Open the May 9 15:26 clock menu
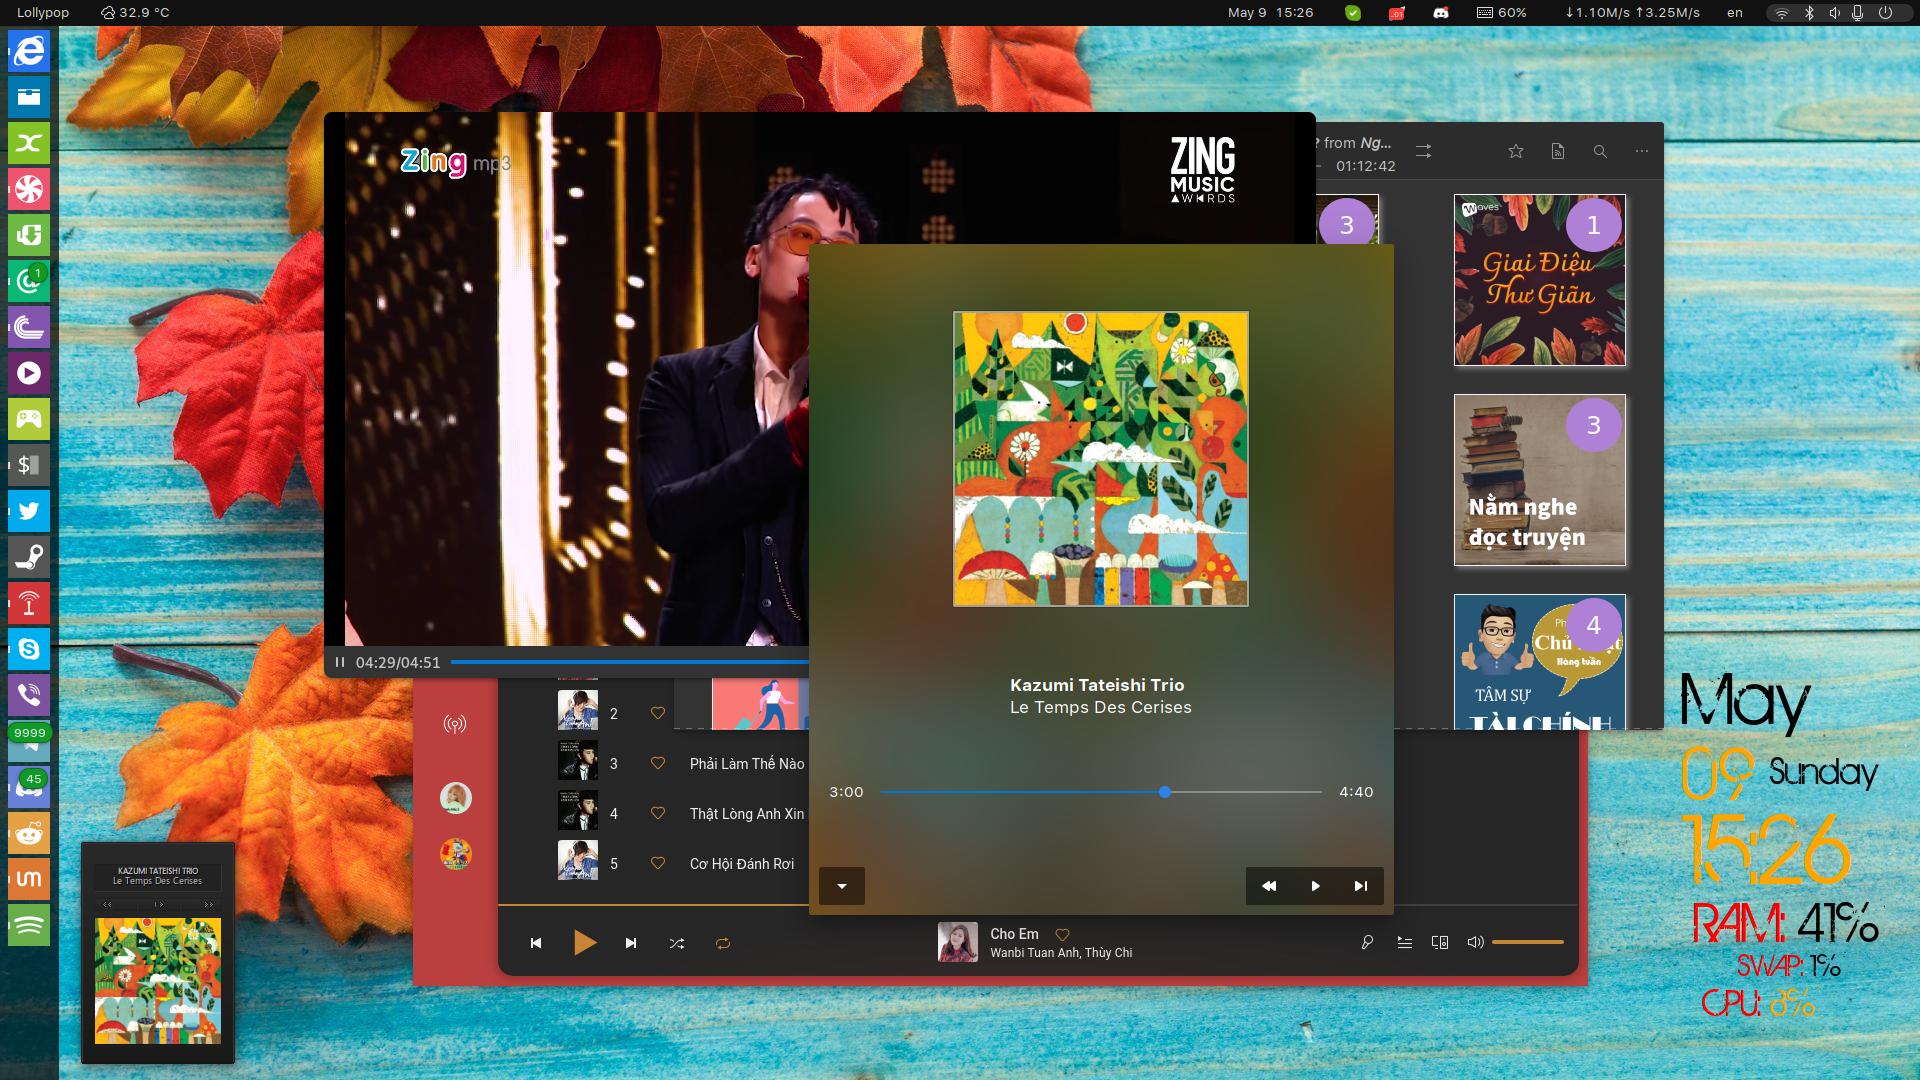 1270,12
